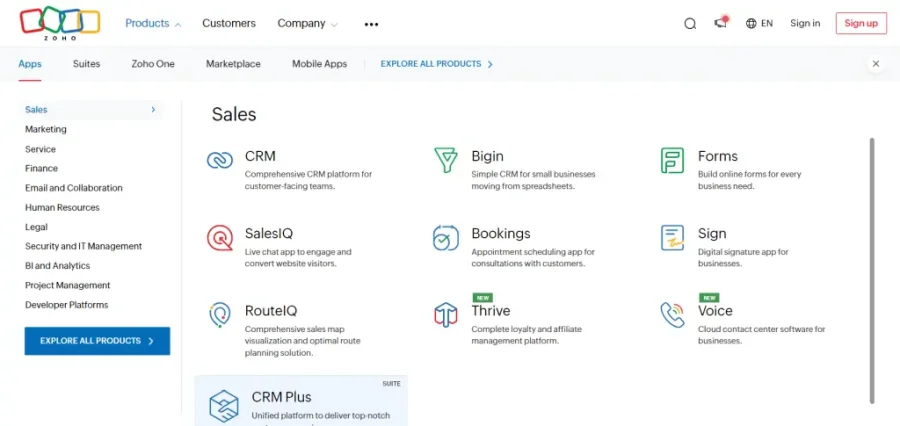Click the blue Explore All Products button
The width and height of the screenshot is (900, 426).
pyautogui.click(x=97, y=341)
